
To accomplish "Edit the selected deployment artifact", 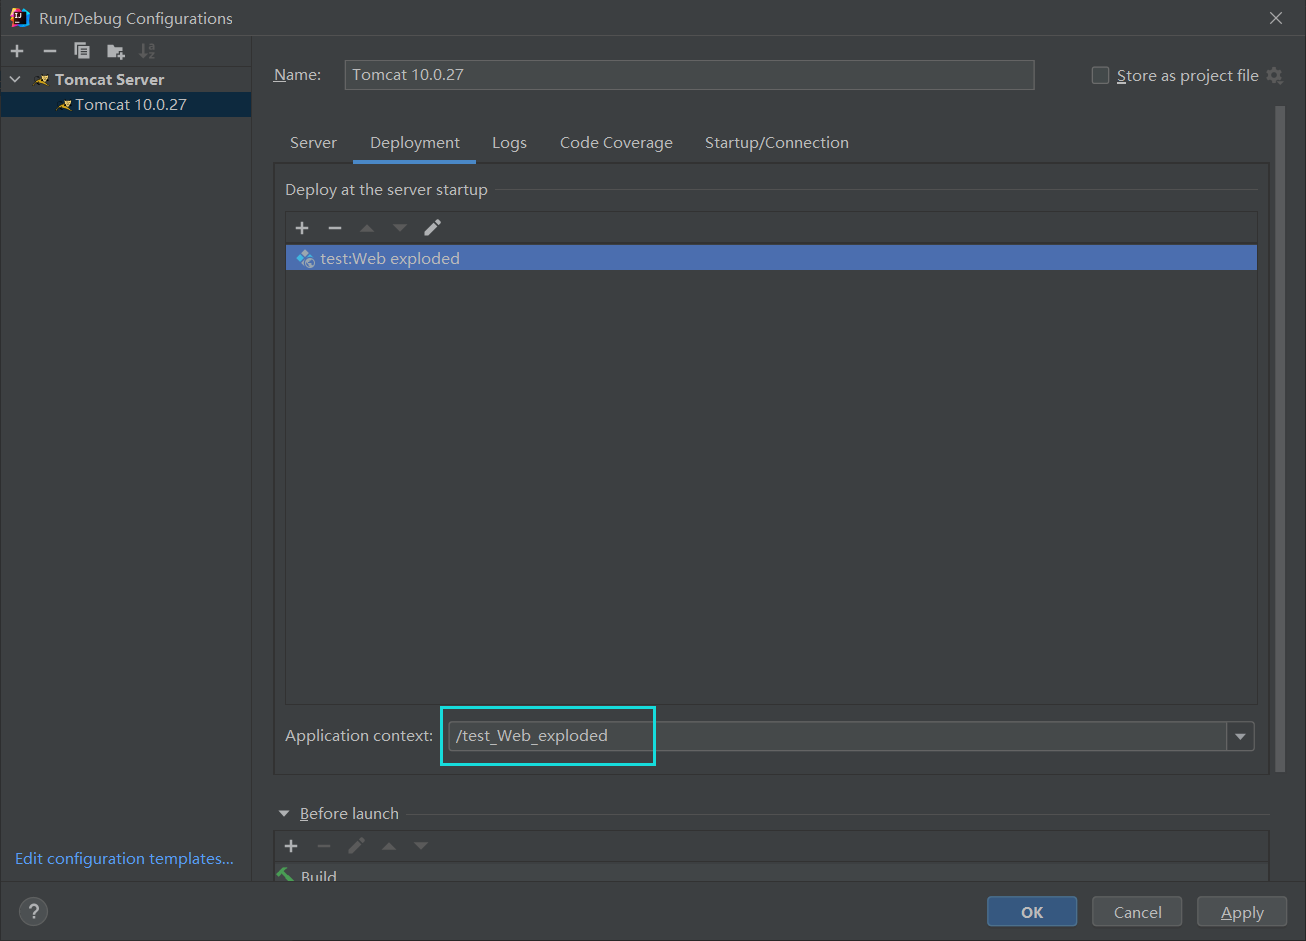I will (x=432, y=228).
